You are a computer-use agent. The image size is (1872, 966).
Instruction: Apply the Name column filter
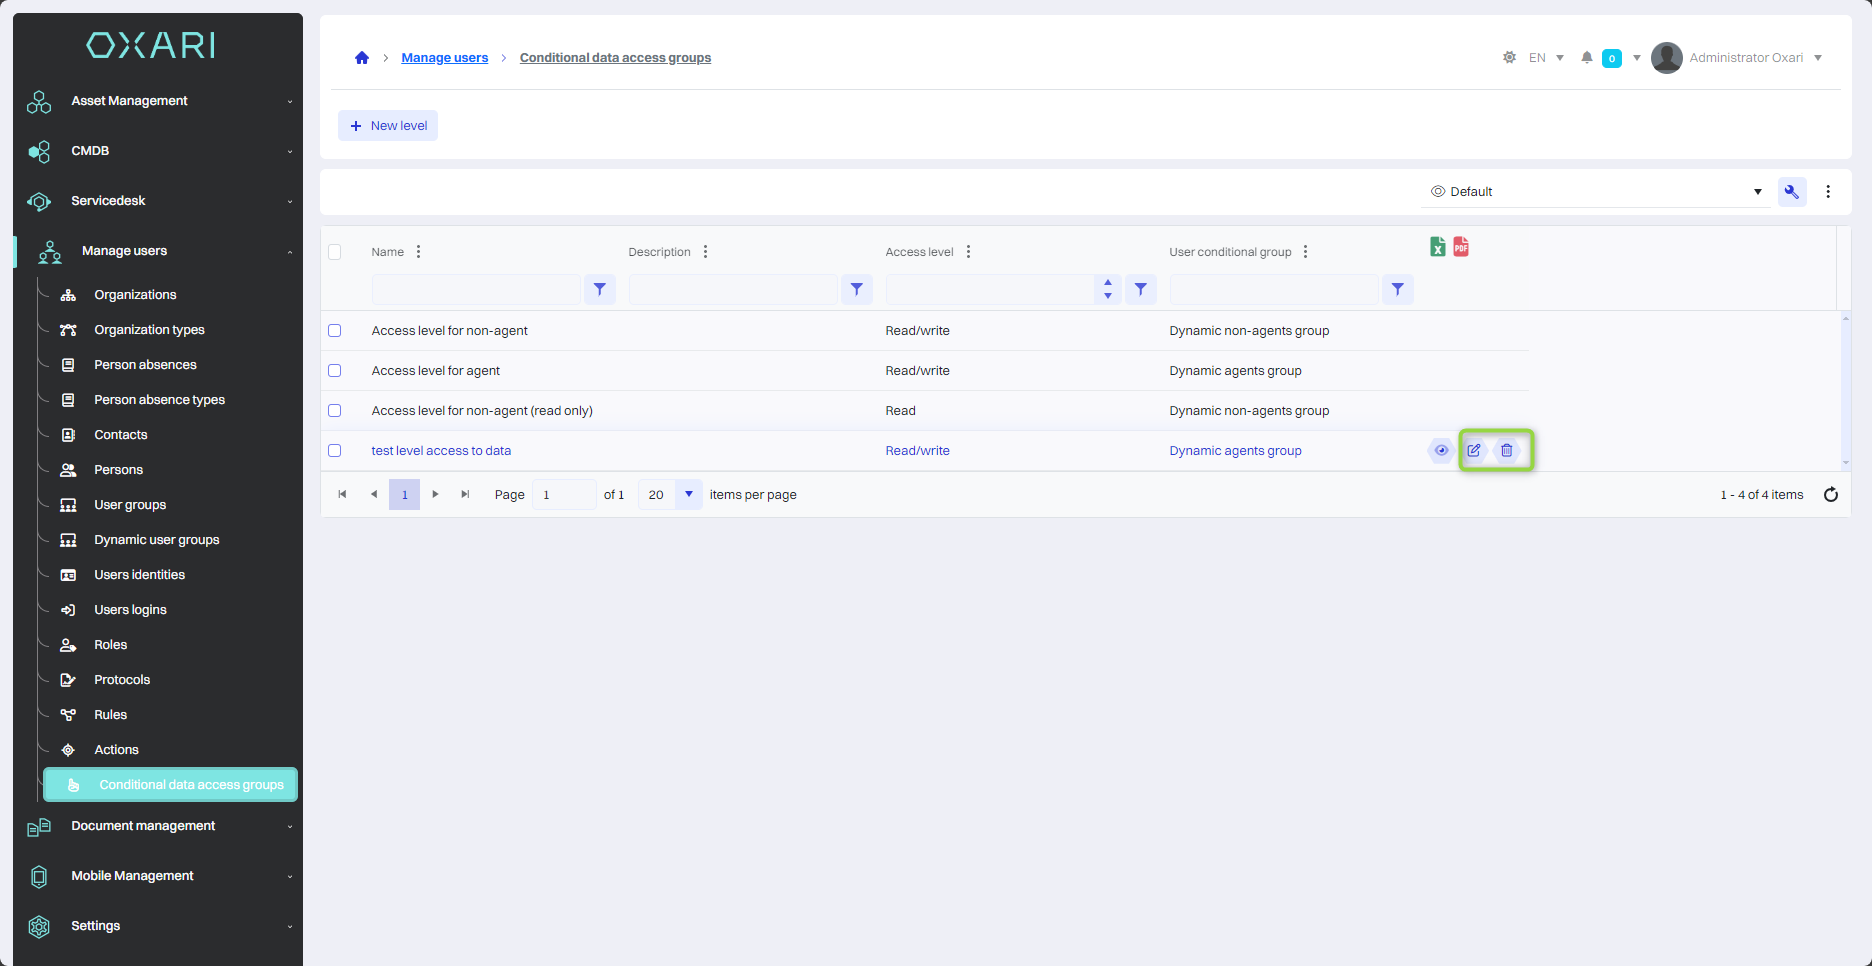point(599,290)
